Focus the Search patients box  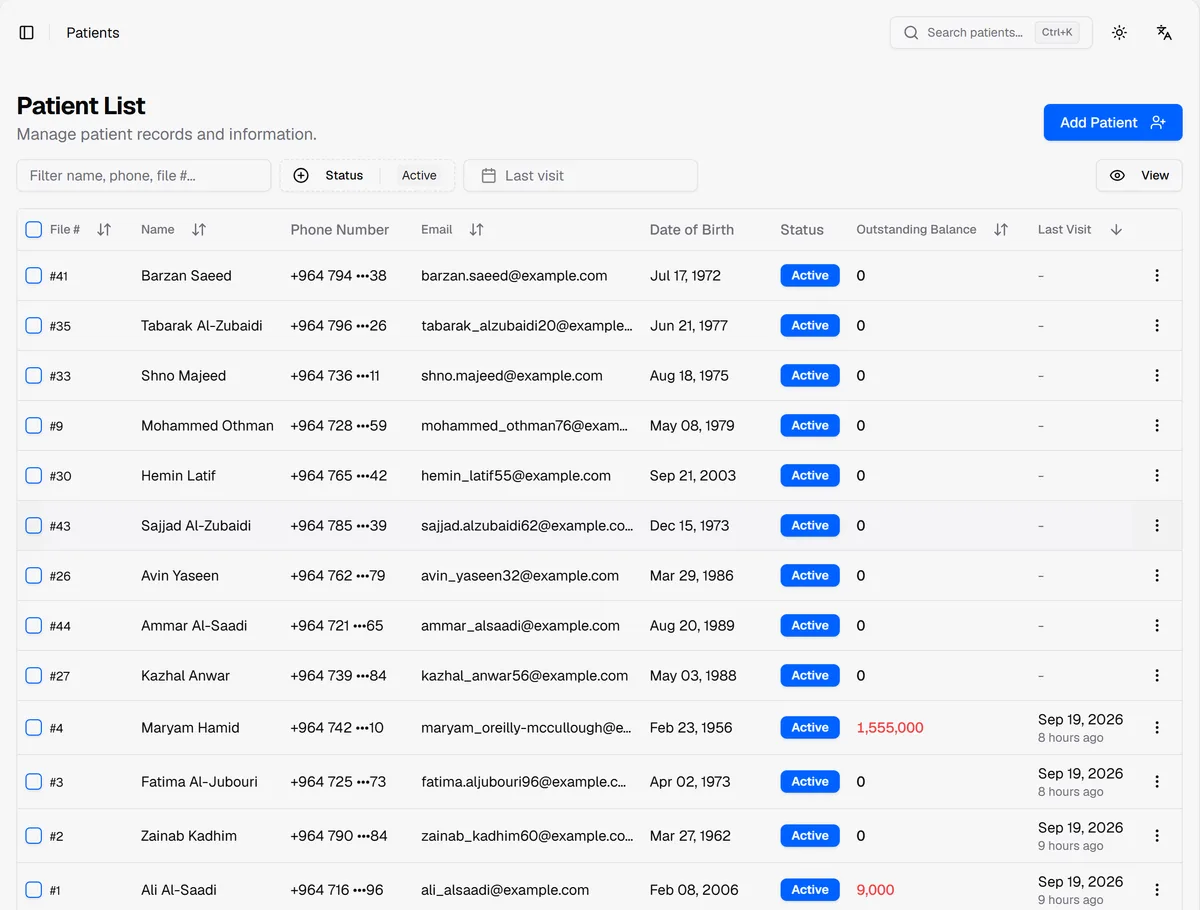coord(991,33)
